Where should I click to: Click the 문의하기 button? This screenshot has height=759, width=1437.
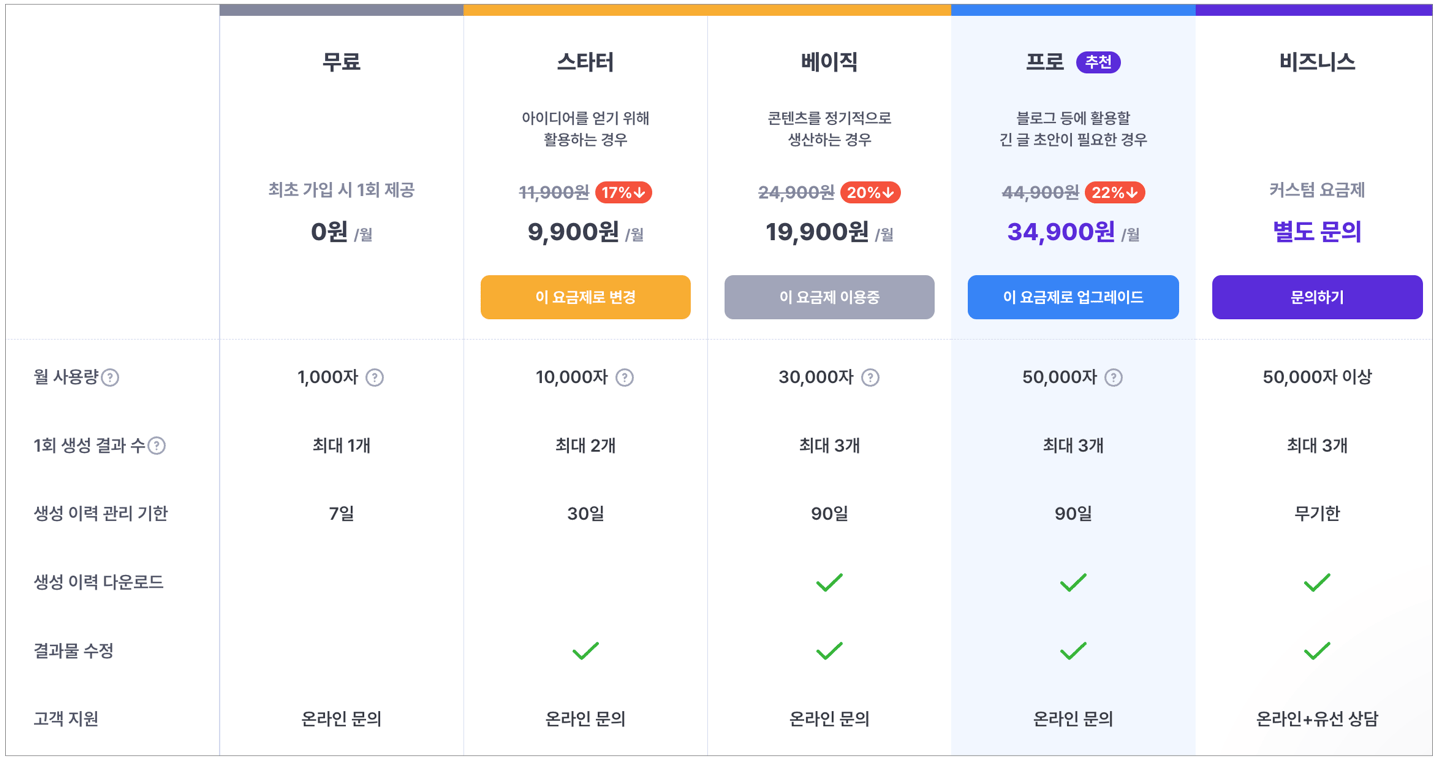pos(1317,297)
